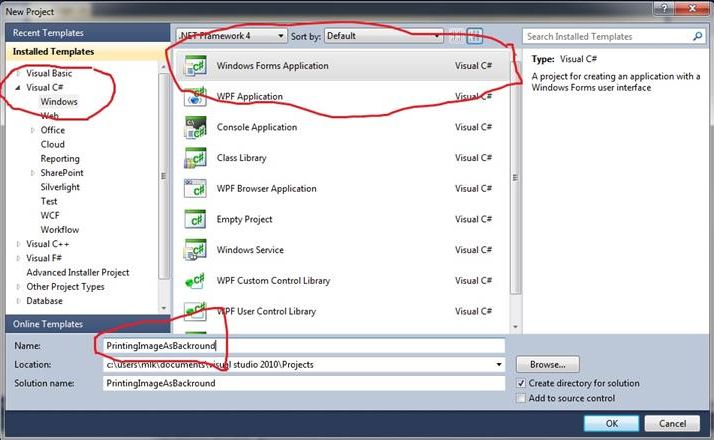The height and width of the screenshot is (440, 714).
Task: Select the Test category
Action: click(49, 201)
